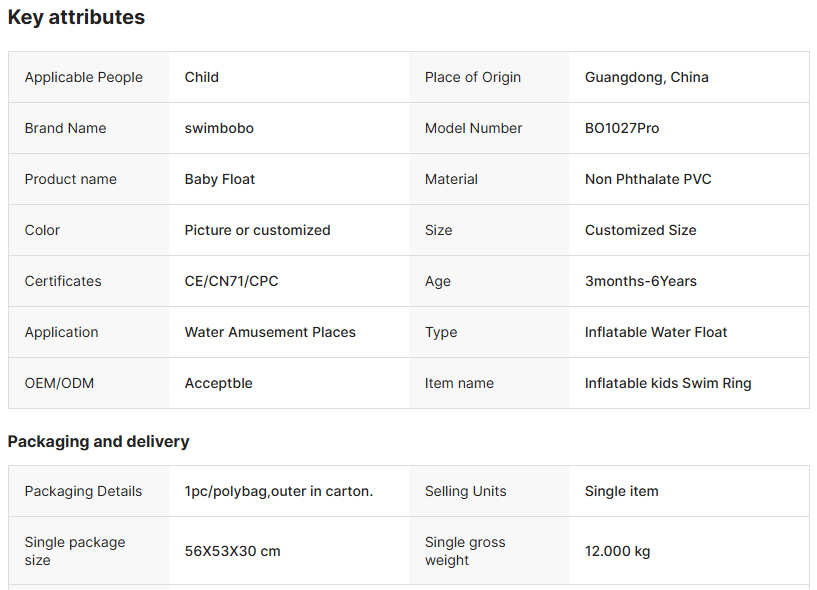Select the CE/CN71/CPC certificates value
This screenshot has height=590, width=817.
click(x=231, y=281)
